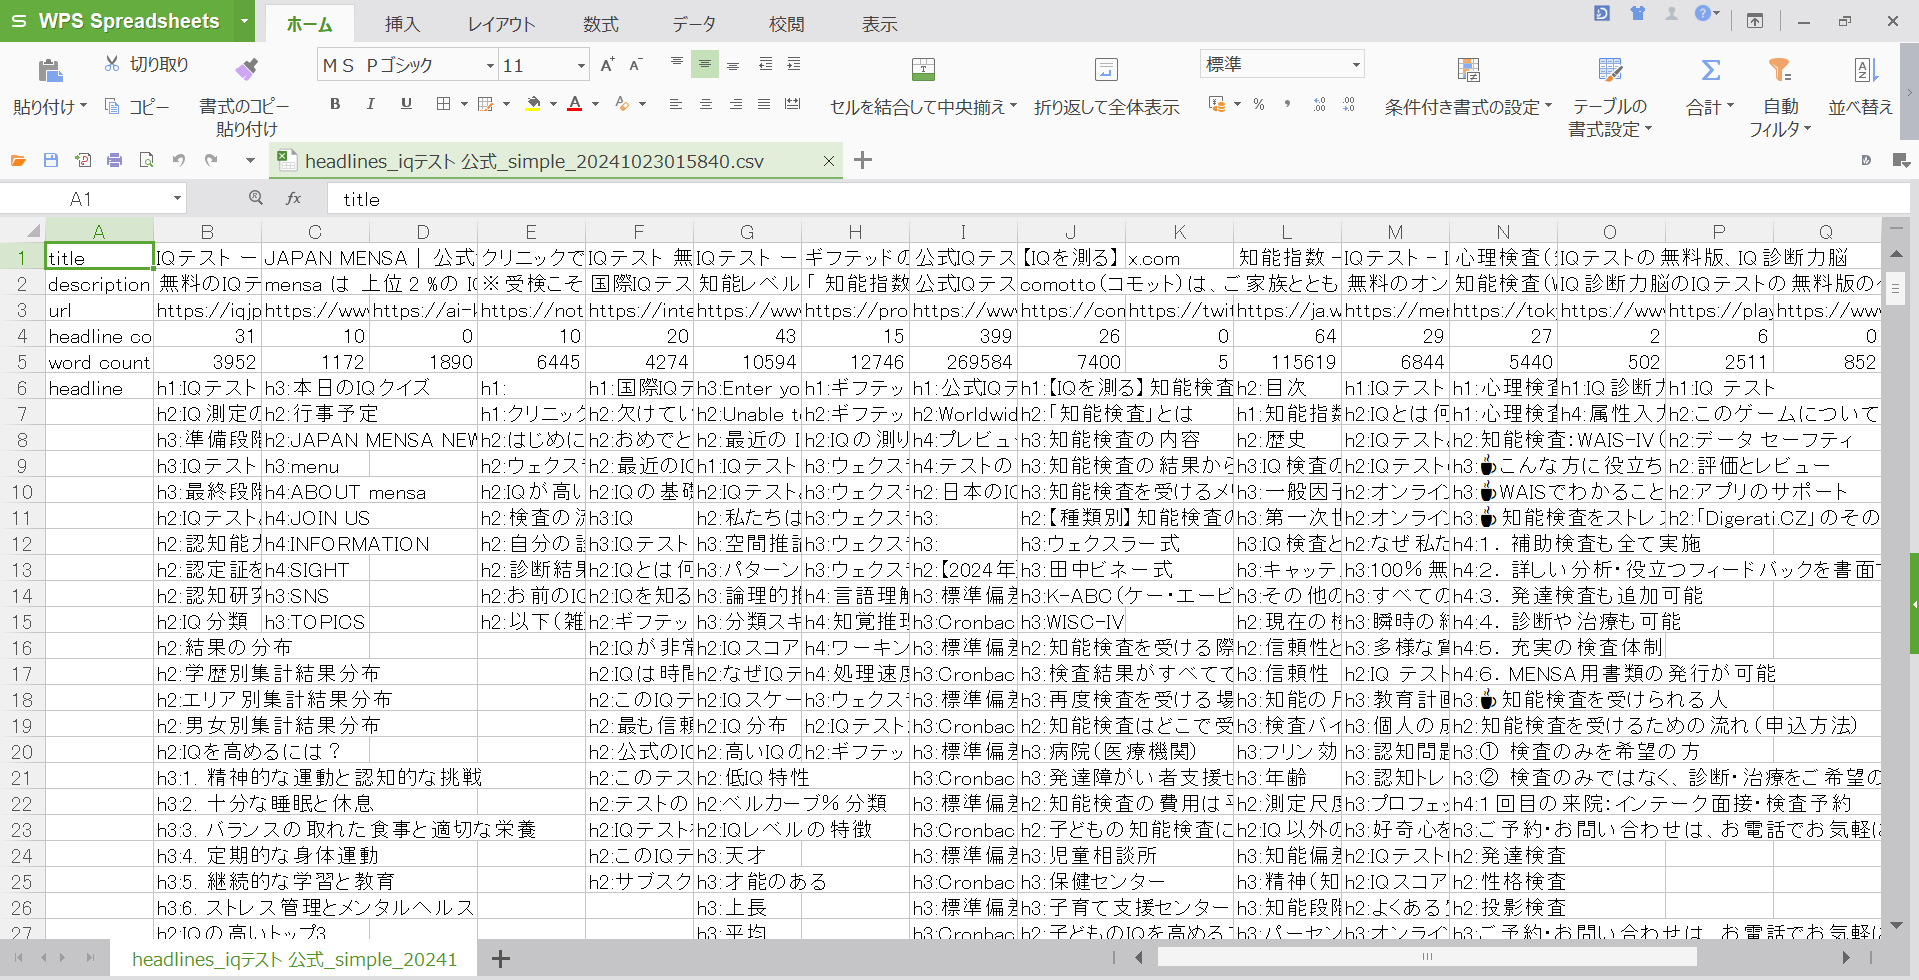Click the Undo arrow icon

point(179,160)
